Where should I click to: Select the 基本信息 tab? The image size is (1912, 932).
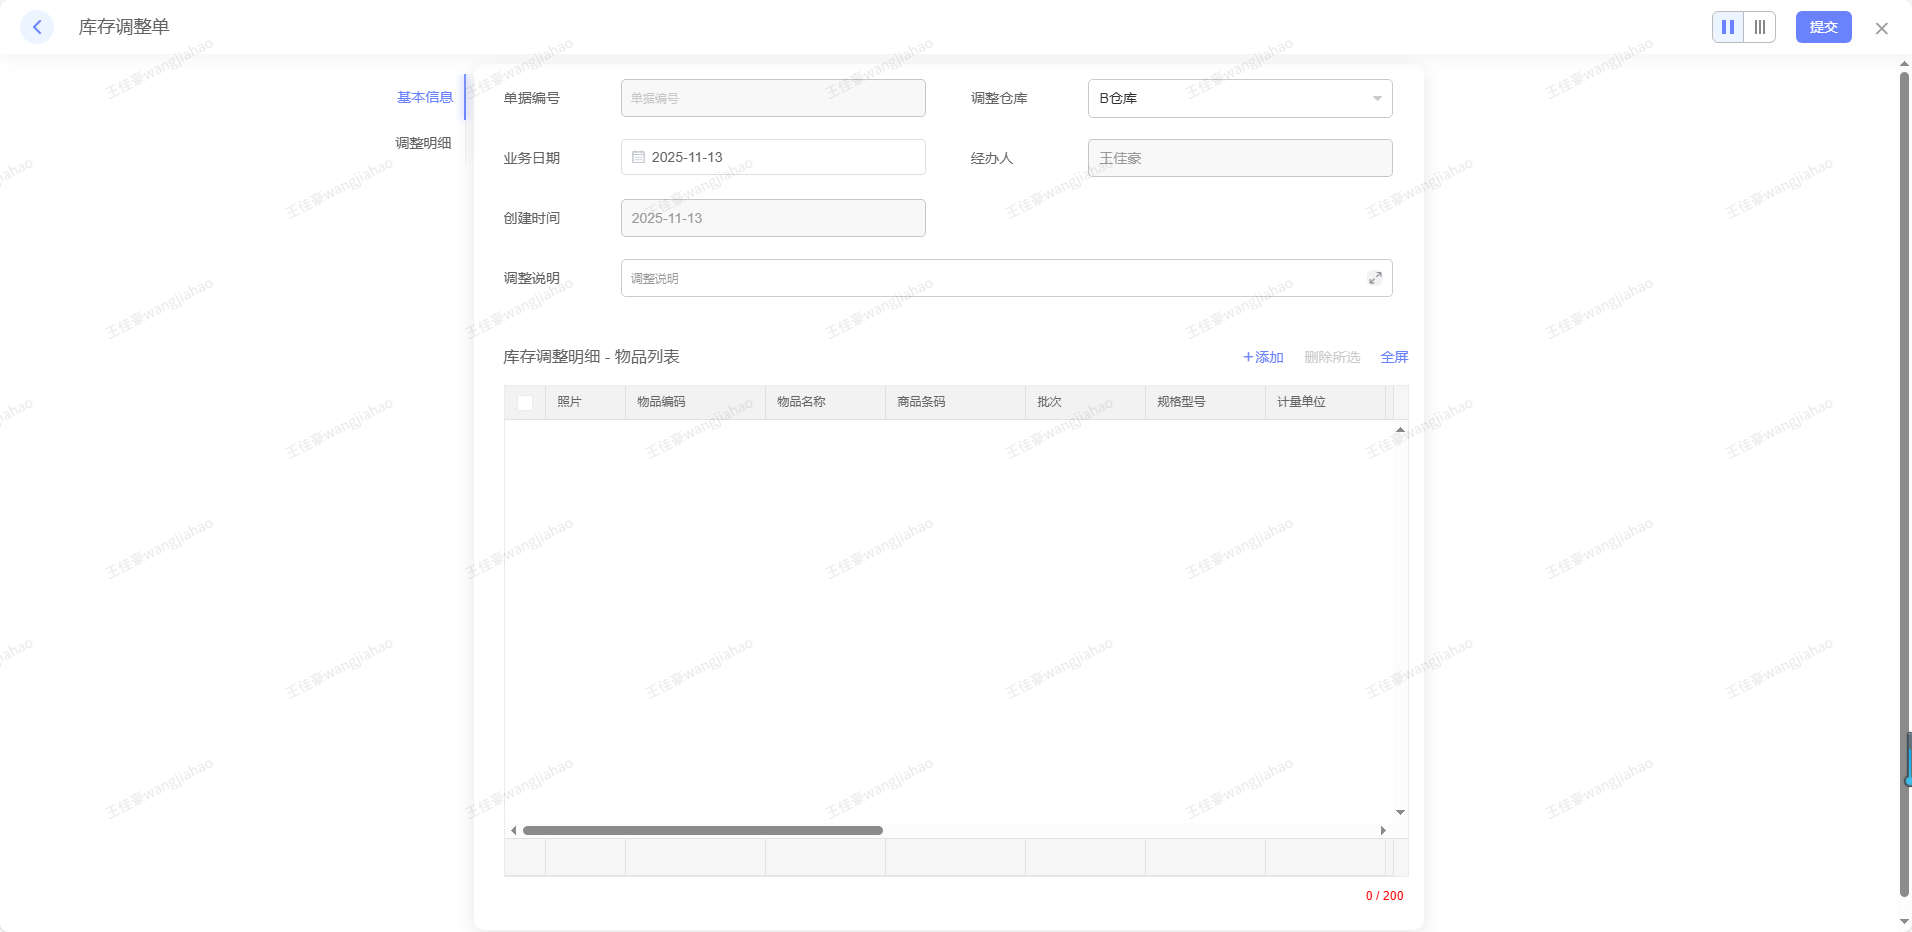[425, 97]
